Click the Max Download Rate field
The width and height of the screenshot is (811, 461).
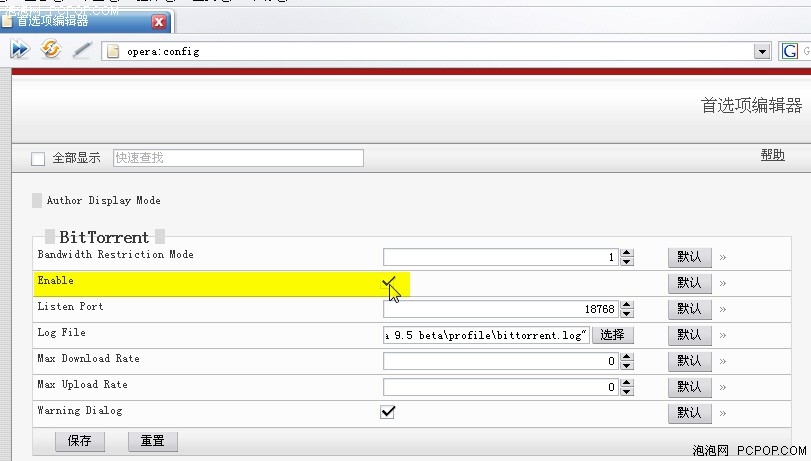[501, 361]
